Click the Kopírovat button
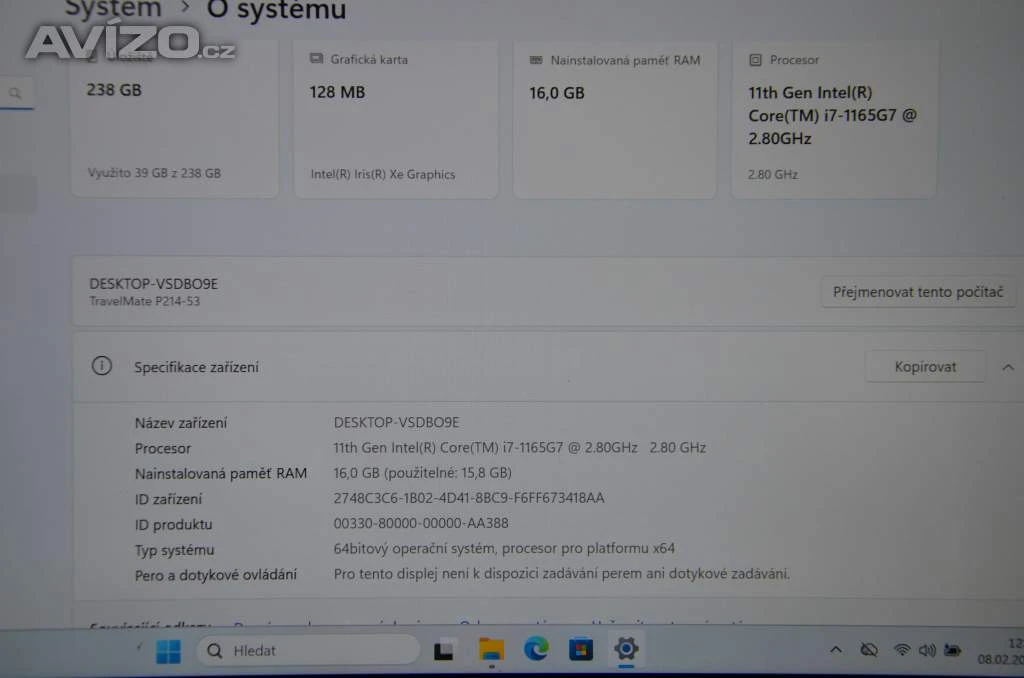 (x=925, y=367)
